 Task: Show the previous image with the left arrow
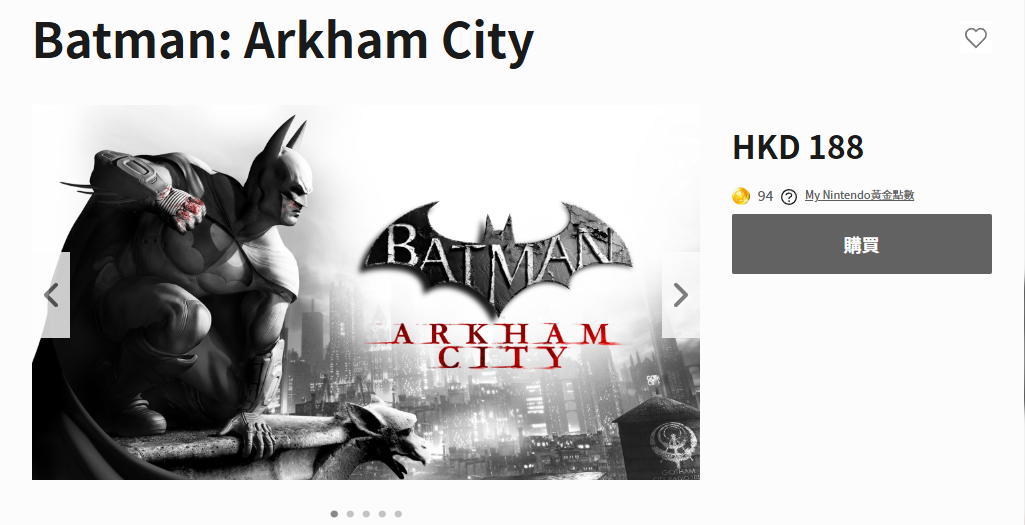tap(52, 295)
